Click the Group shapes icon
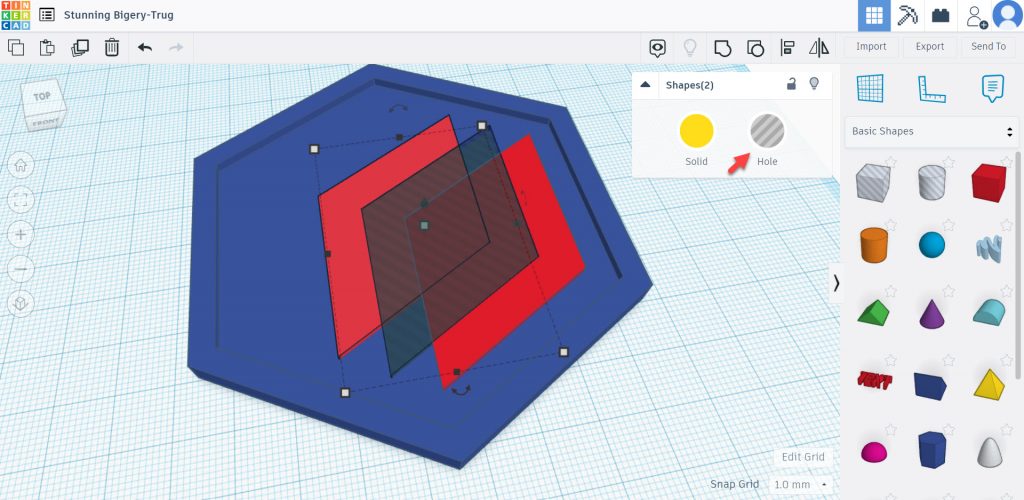1024x500 pixels. point(723,47)
